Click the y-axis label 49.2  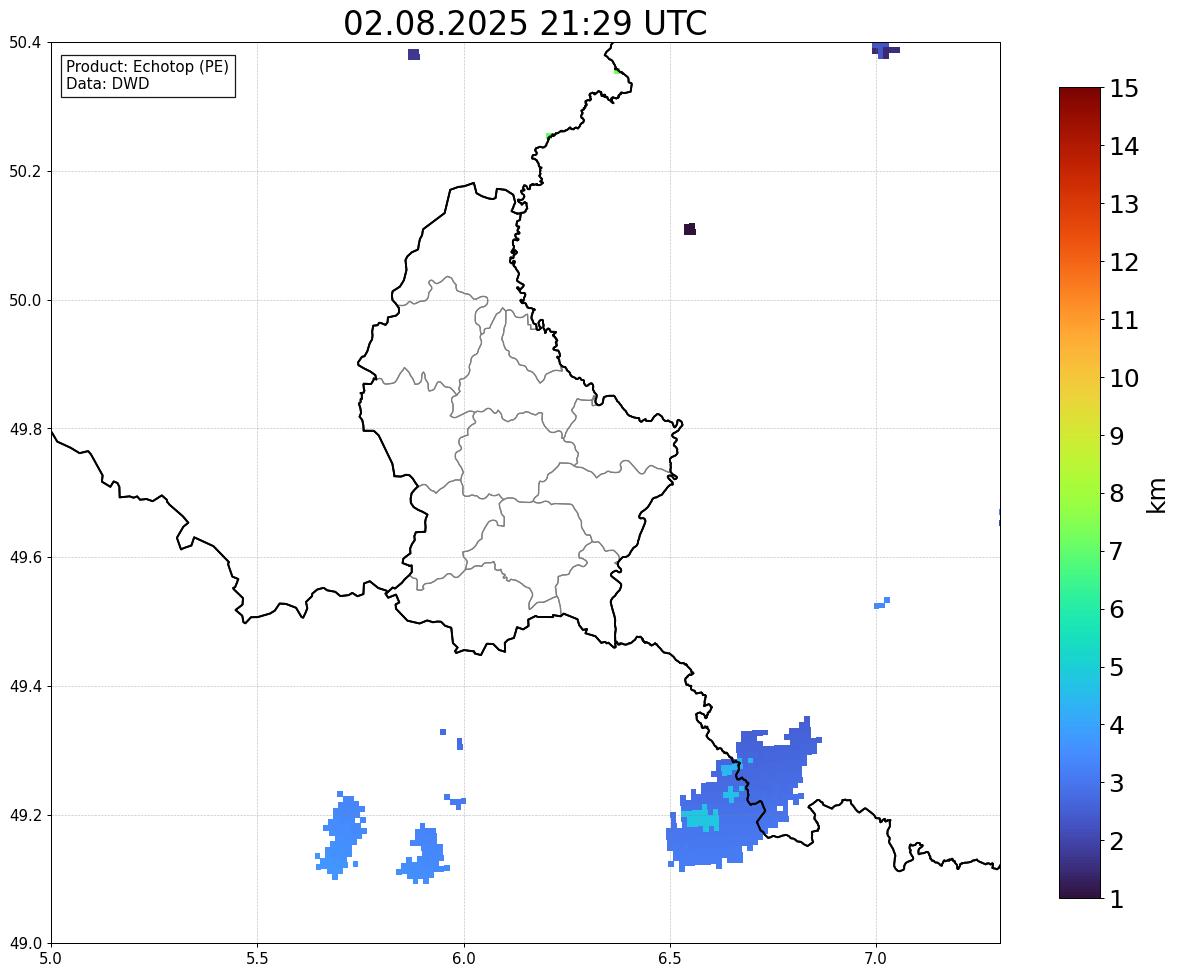coord(24,815)
